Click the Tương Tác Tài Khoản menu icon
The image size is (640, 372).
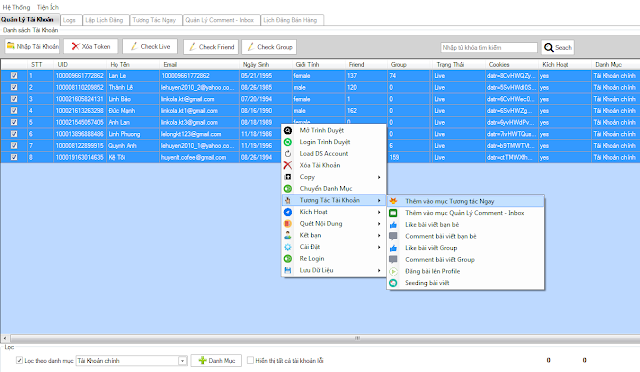tap(288, 200)
